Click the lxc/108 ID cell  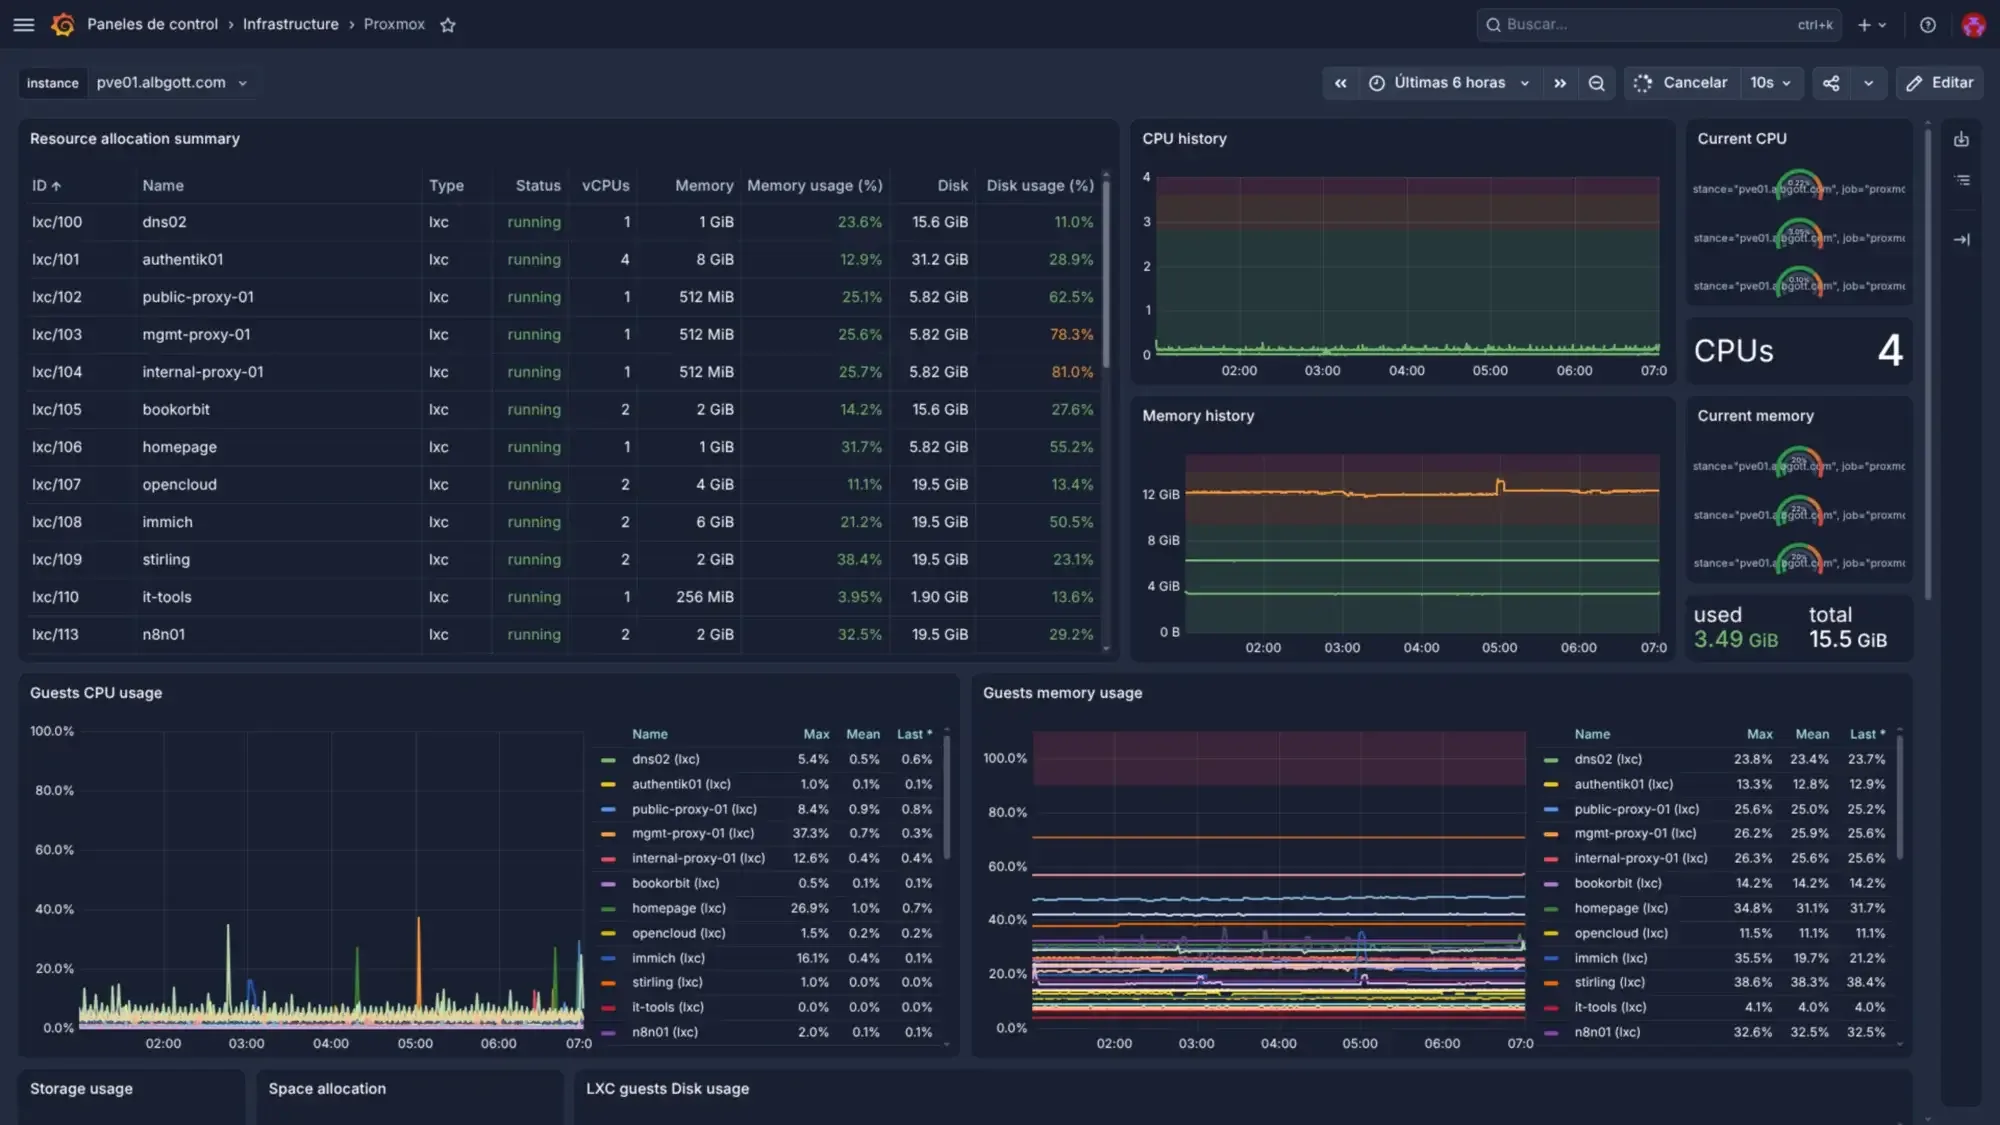tap(57, 522)
